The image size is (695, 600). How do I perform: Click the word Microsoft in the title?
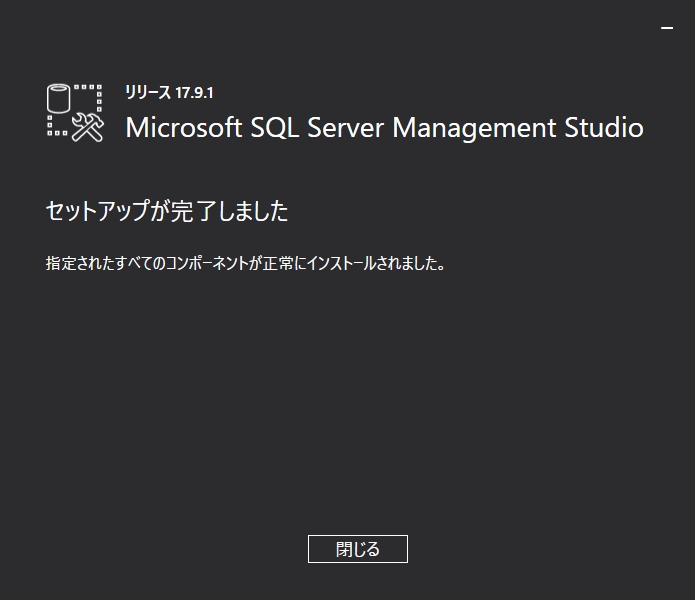[184, 128]
